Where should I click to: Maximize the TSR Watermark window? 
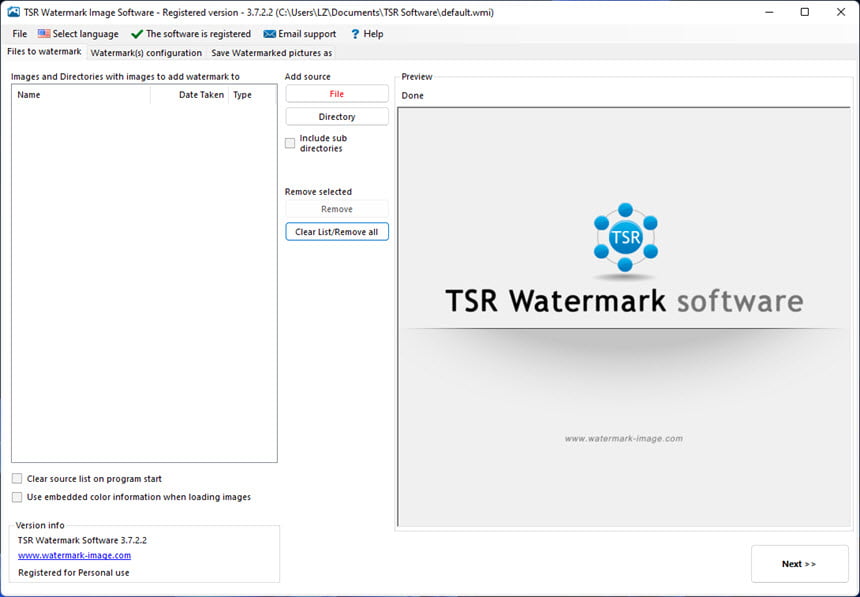pos(805,12)
